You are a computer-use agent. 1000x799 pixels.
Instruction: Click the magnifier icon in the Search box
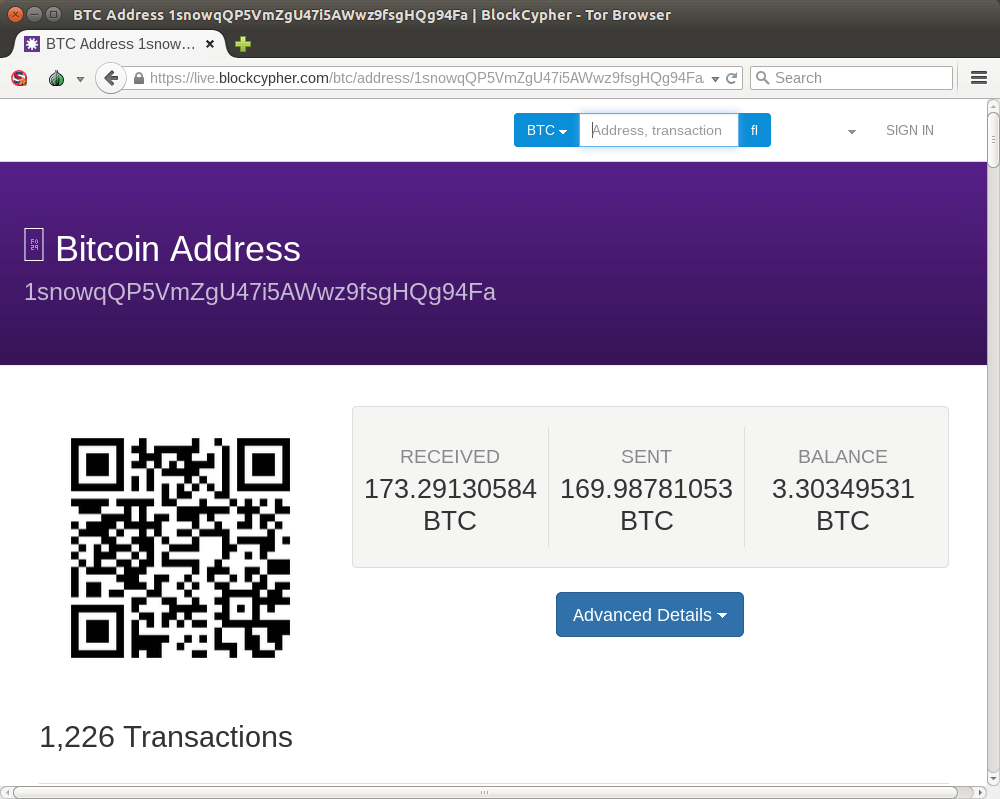pyautogui.click(x=762, y=78)
